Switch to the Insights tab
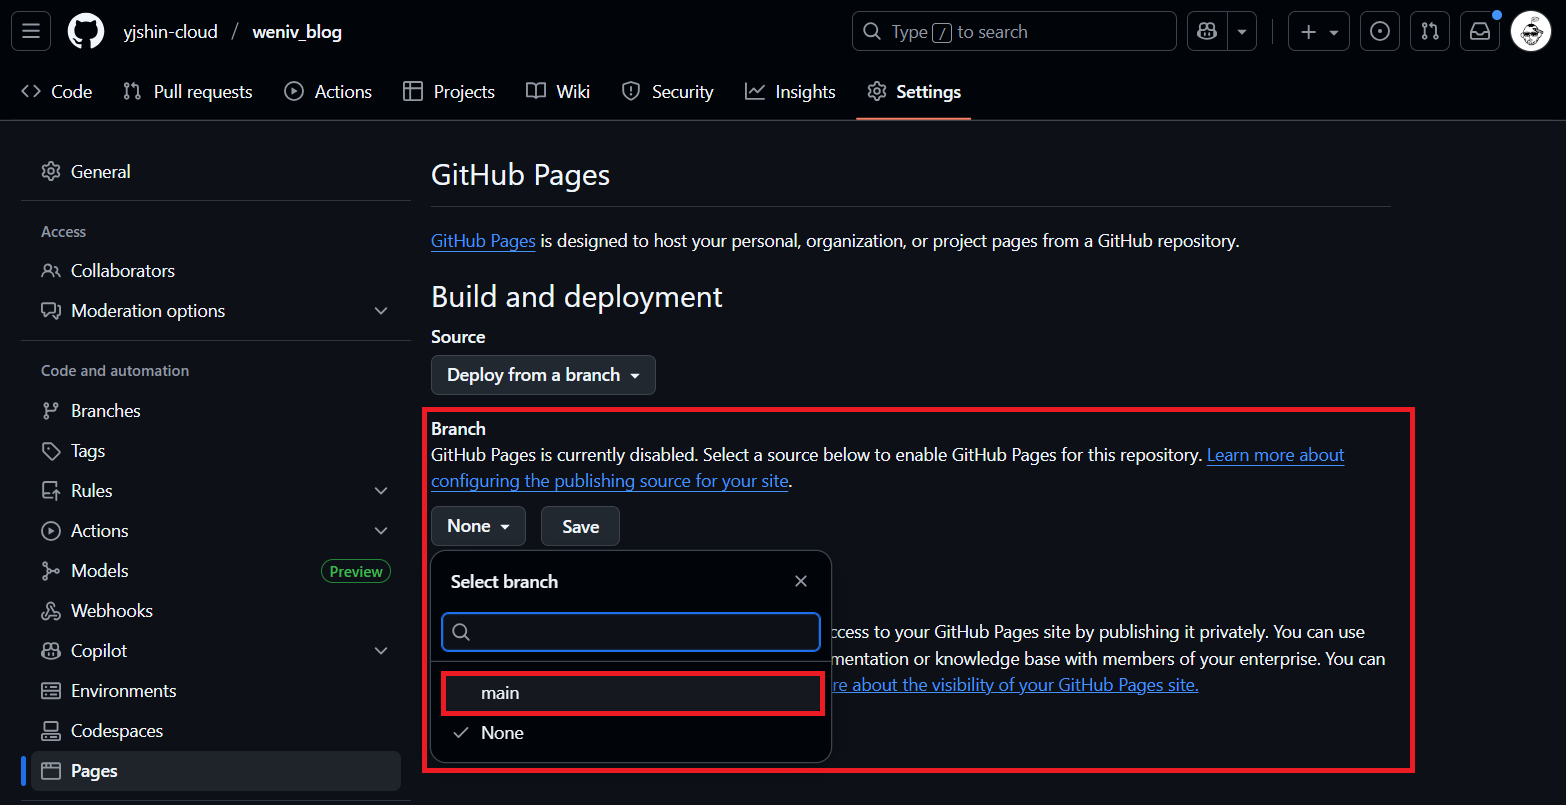1566x805 pixels. (x=790, y=91)
